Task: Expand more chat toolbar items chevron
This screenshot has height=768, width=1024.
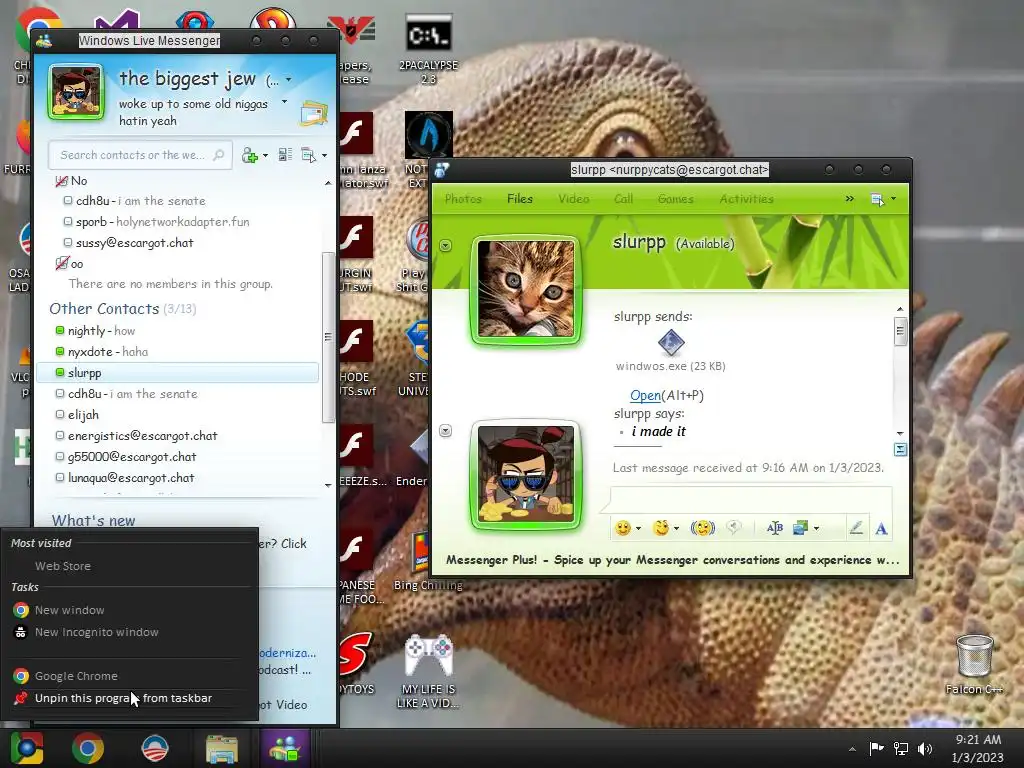Action: pyautogui.click(x=849, y=199)
